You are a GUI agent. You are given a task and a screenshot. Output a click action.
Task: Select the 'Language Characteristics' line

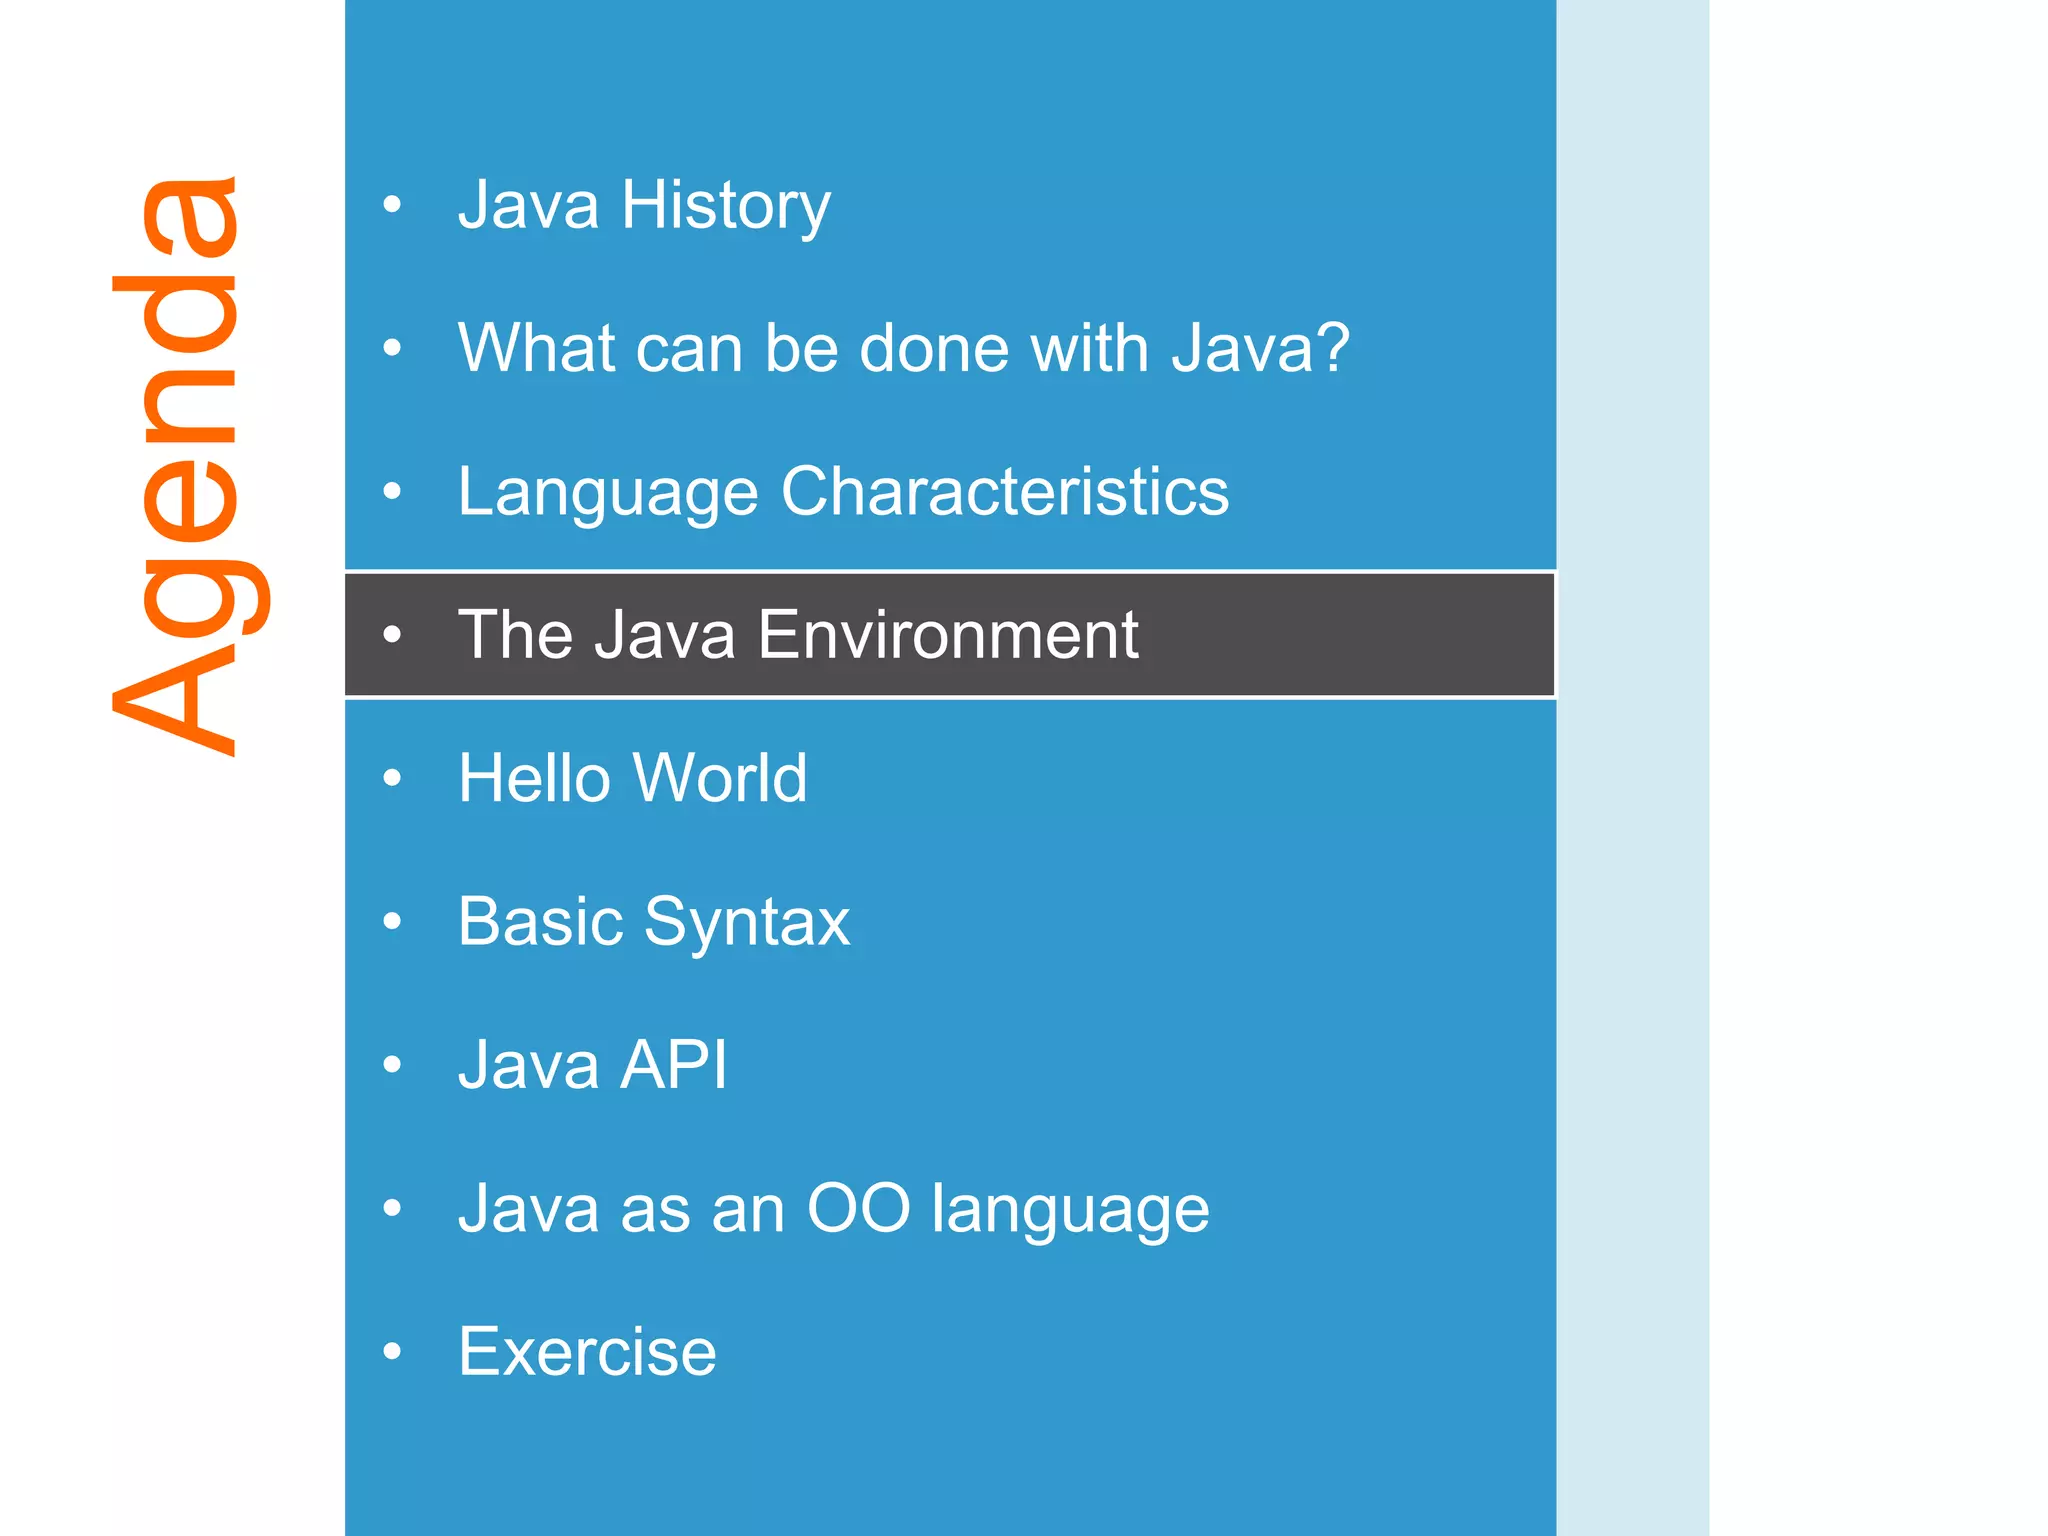pos(843,493)
